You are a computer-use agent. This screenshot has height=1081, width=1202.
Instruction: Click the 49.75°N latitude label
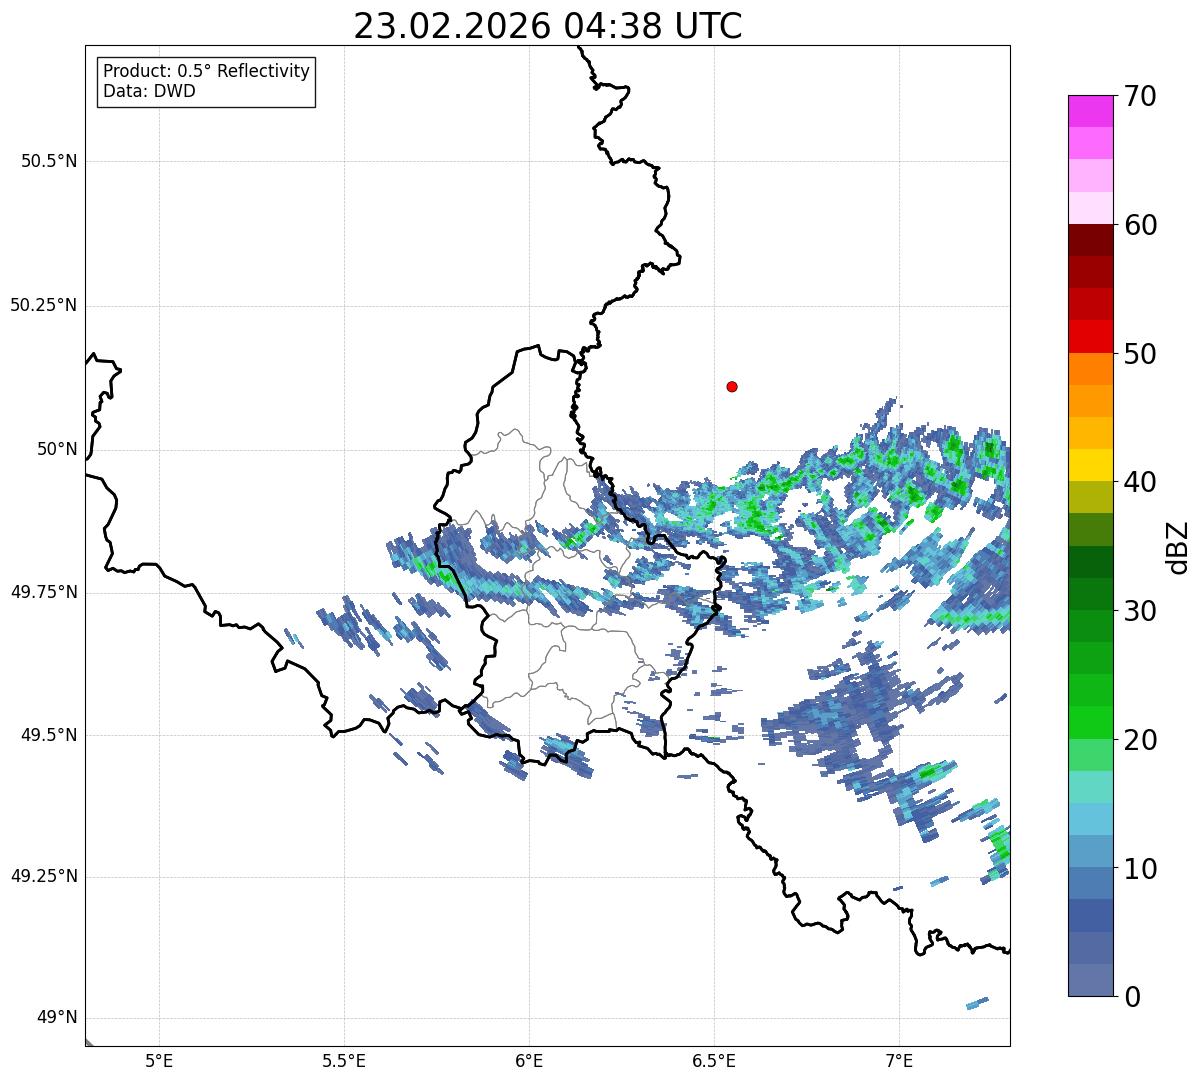click(44, 592)
